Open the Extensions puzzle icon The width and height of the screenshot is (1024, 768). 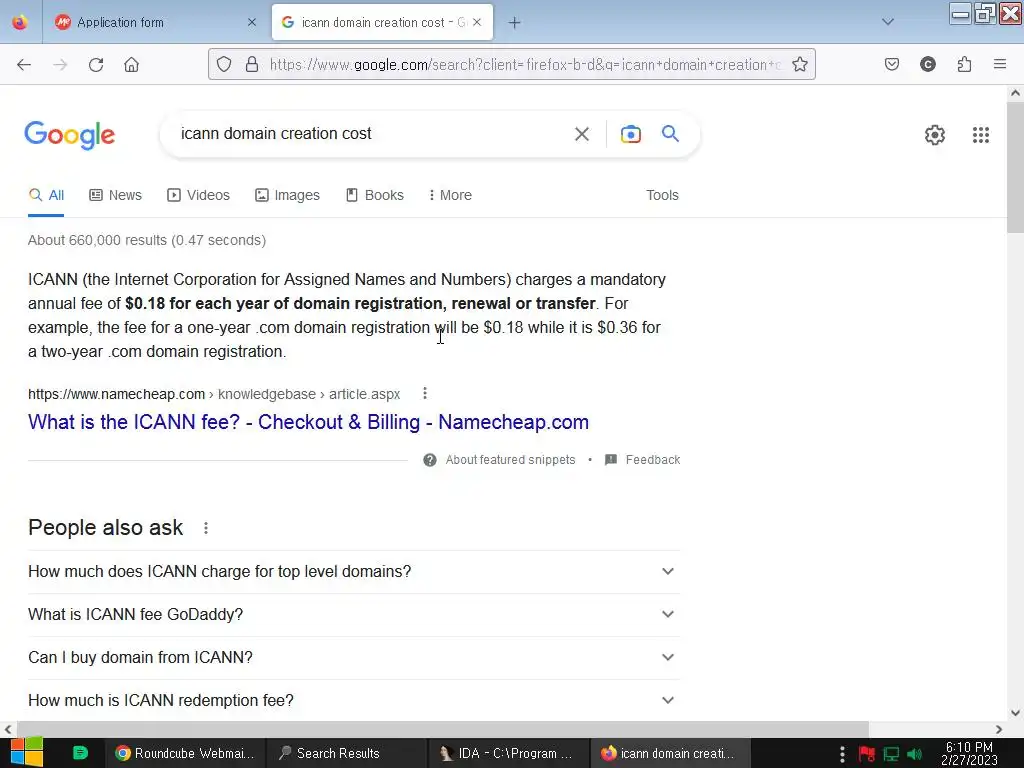[965, 64]
